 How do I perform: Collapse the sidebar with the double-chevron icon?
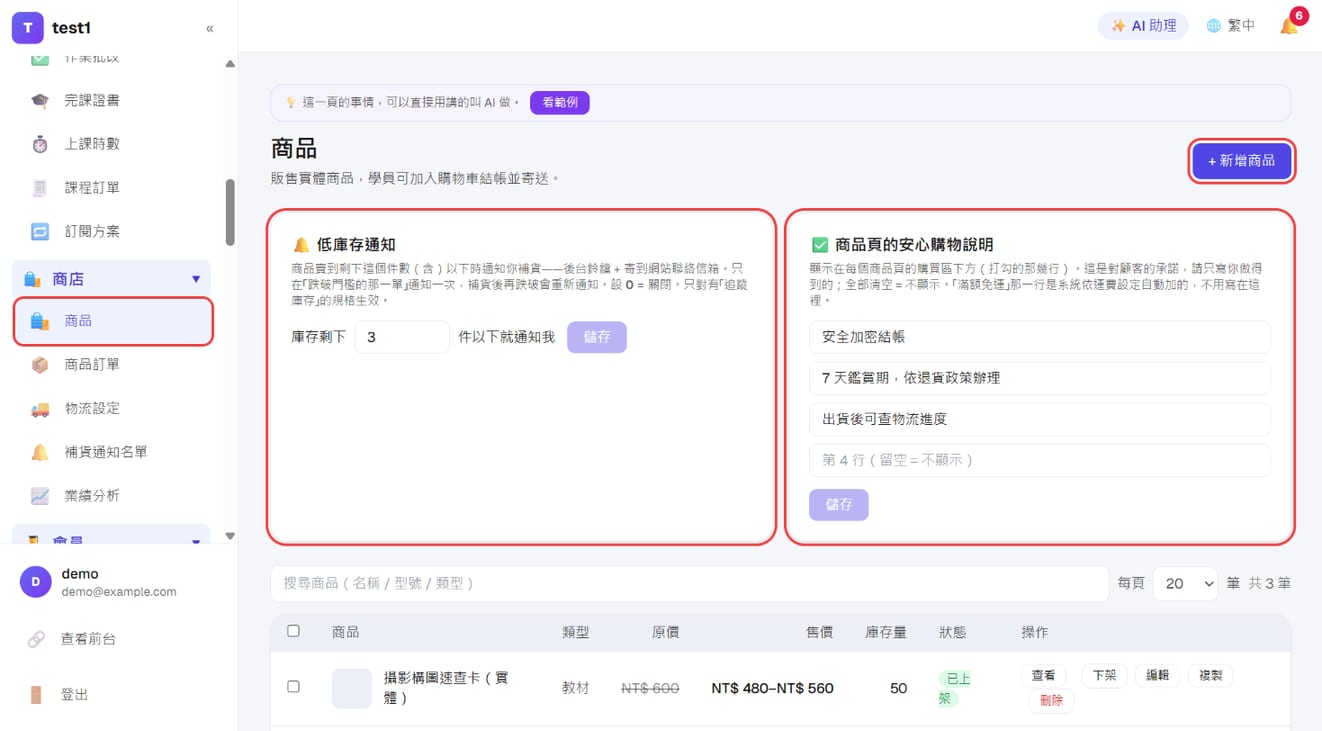pos(209,28)
